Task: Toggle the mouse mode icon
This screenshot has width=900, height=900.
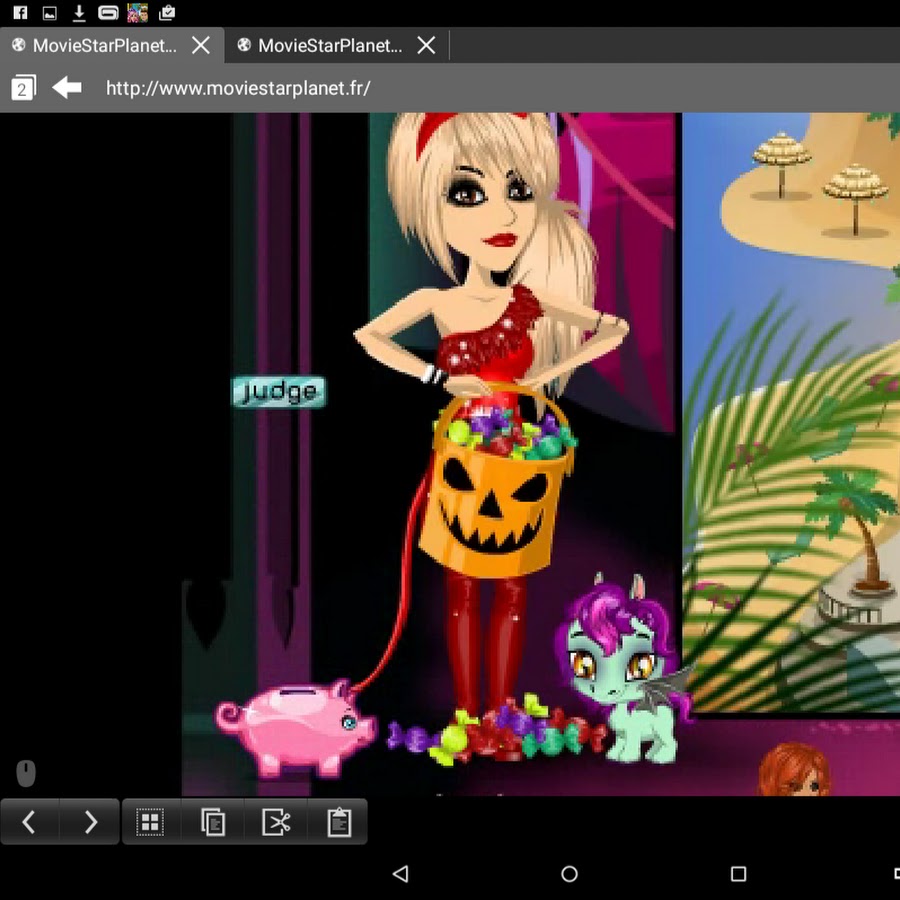Action: 26,773
